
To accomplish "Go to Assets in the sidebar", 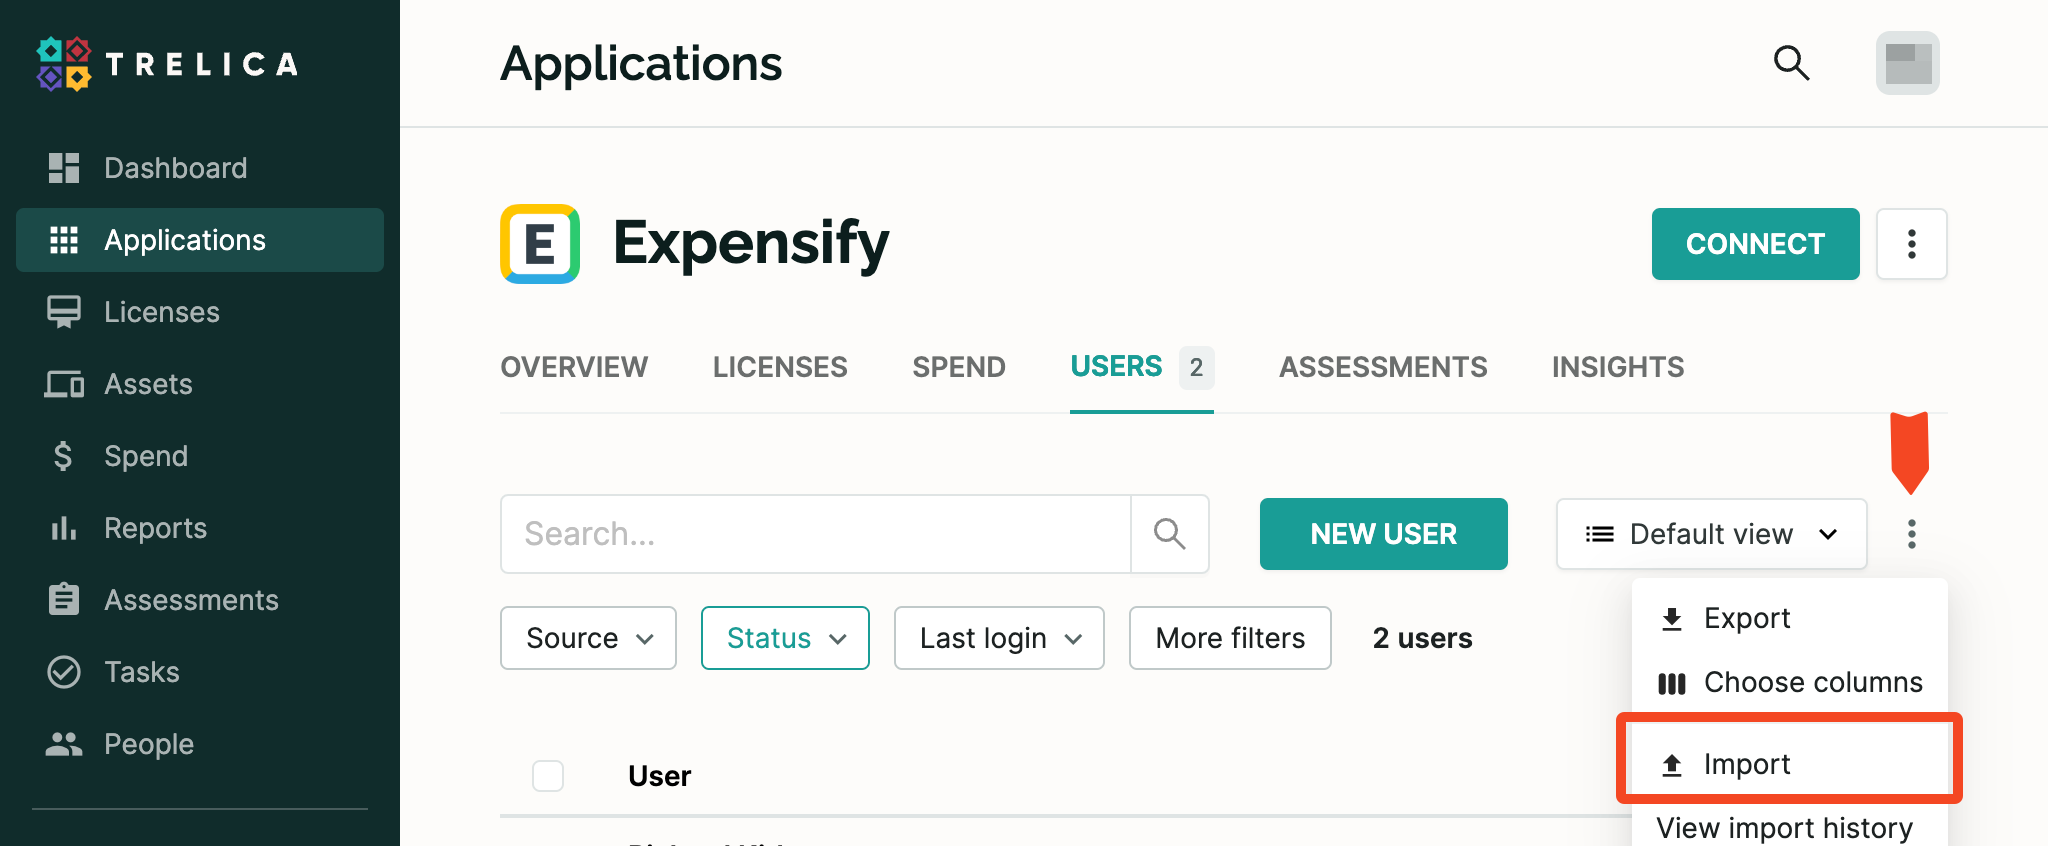I will click(x=200, y=384).
